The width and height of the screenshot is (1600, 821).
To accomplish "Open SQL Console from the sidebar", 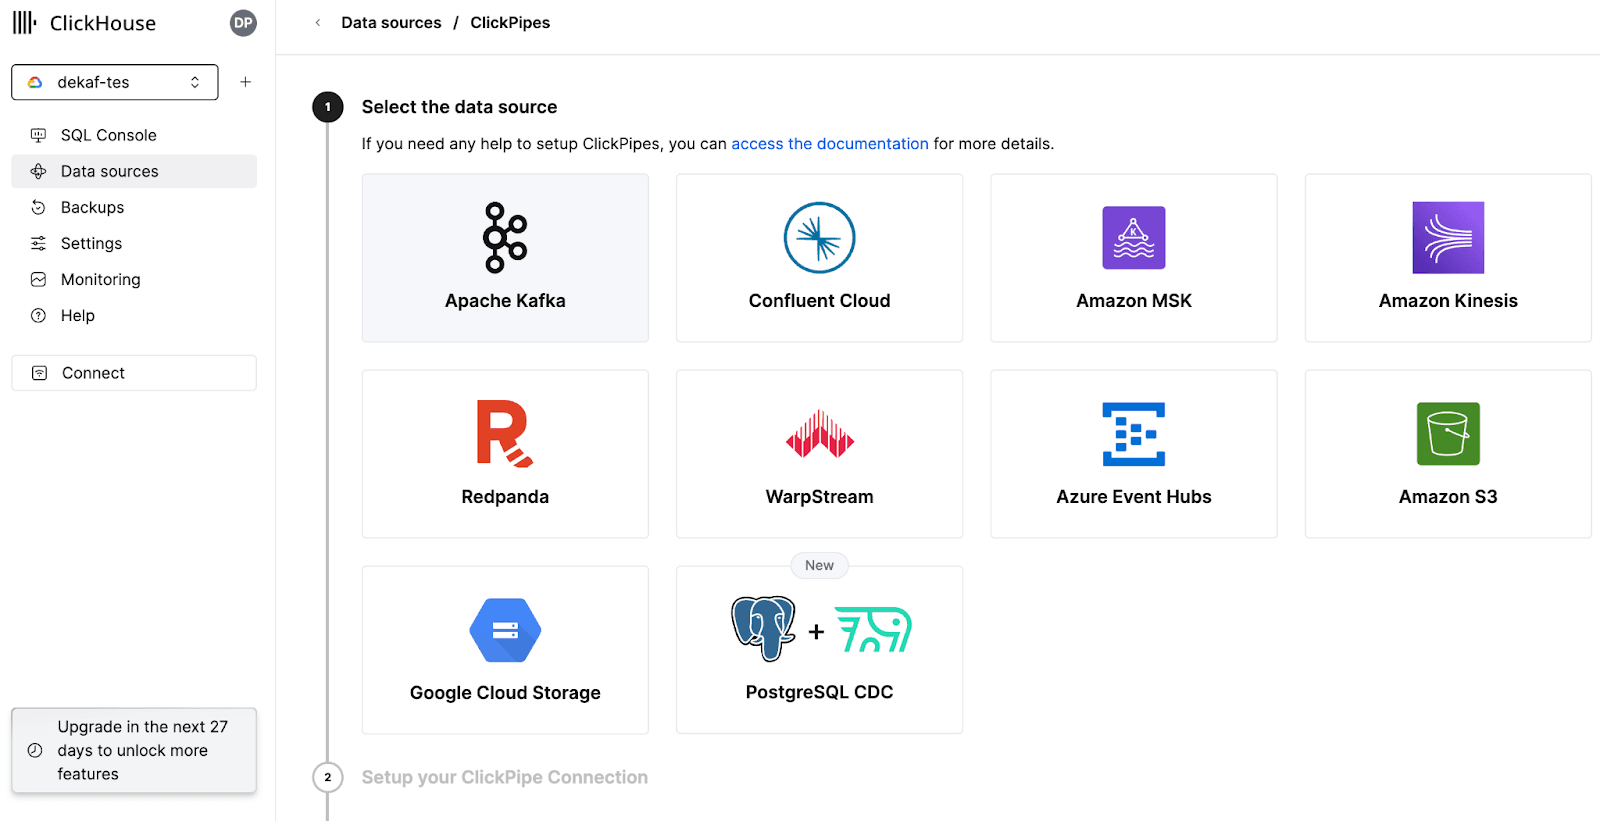I will pos(108,135).
